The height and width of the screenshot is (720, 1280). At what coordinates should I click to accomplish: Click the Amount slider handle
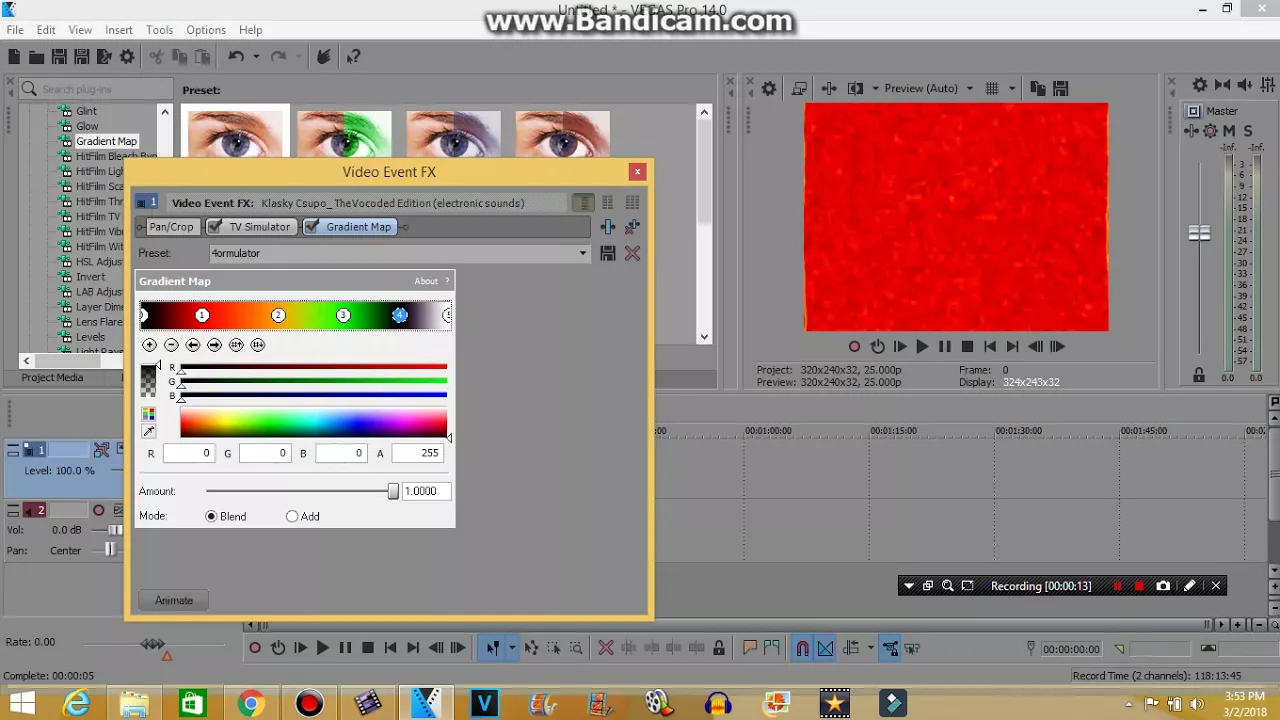pyautogui.click(x=393, y=491)
